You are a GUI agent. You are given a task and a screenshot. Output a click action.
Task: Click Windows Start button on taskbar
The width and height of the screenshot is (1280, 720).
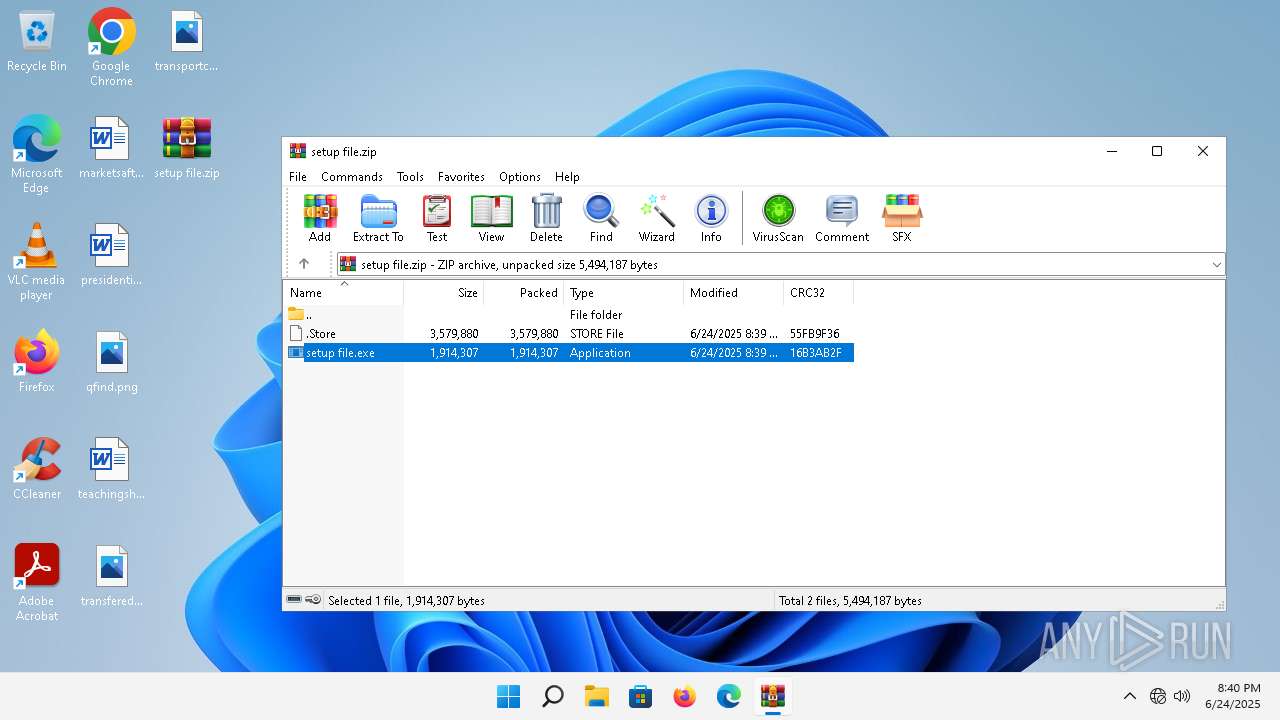point(508,696)
